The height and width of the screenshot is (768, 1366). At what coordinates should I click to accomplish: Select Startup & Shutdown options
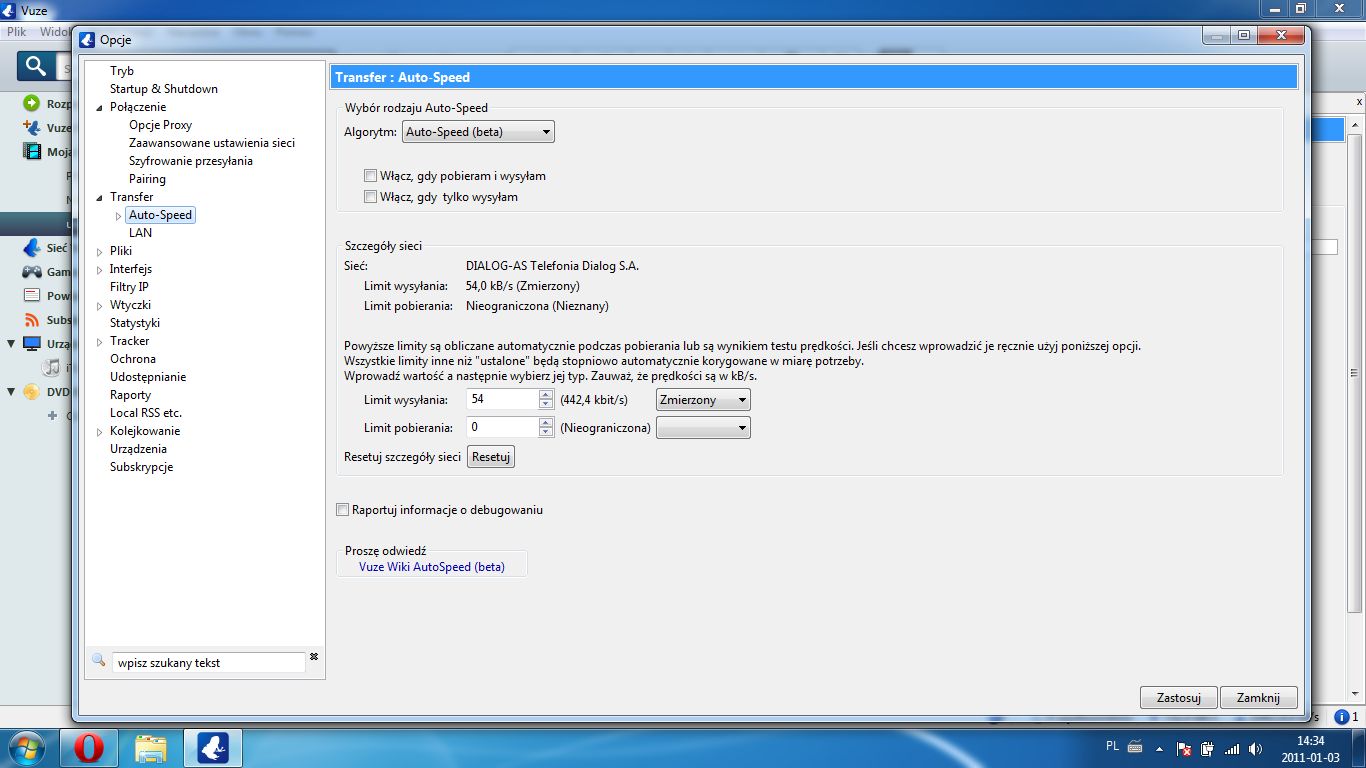[164, 89]
